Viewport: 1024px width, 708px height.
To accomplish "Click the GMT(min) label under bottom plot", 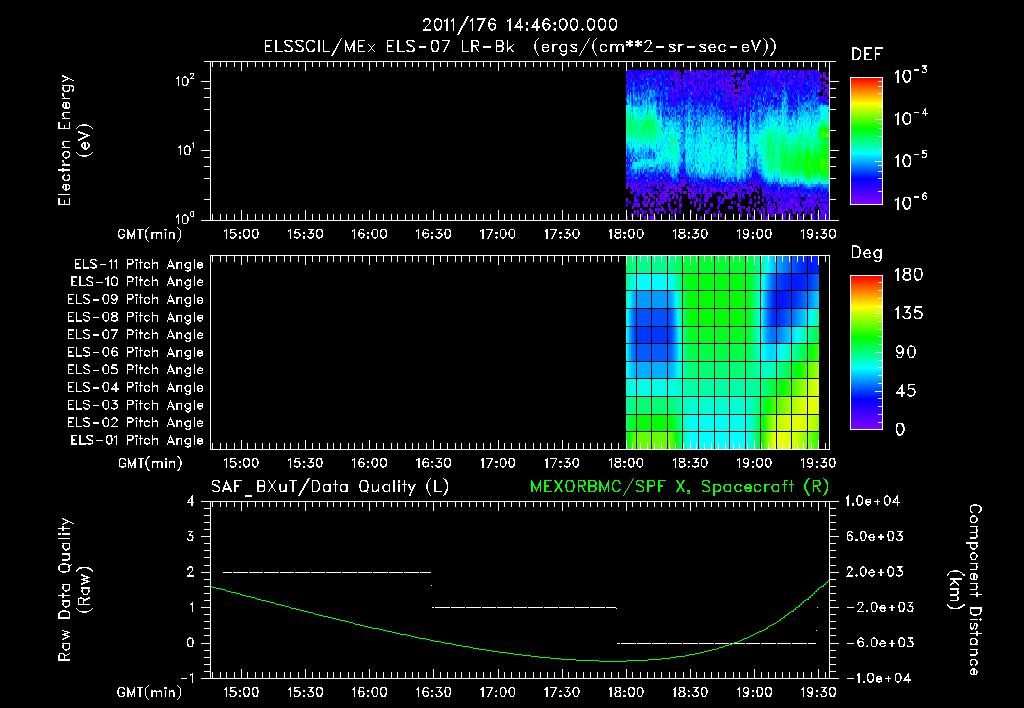I will click(x=150, y=693).
